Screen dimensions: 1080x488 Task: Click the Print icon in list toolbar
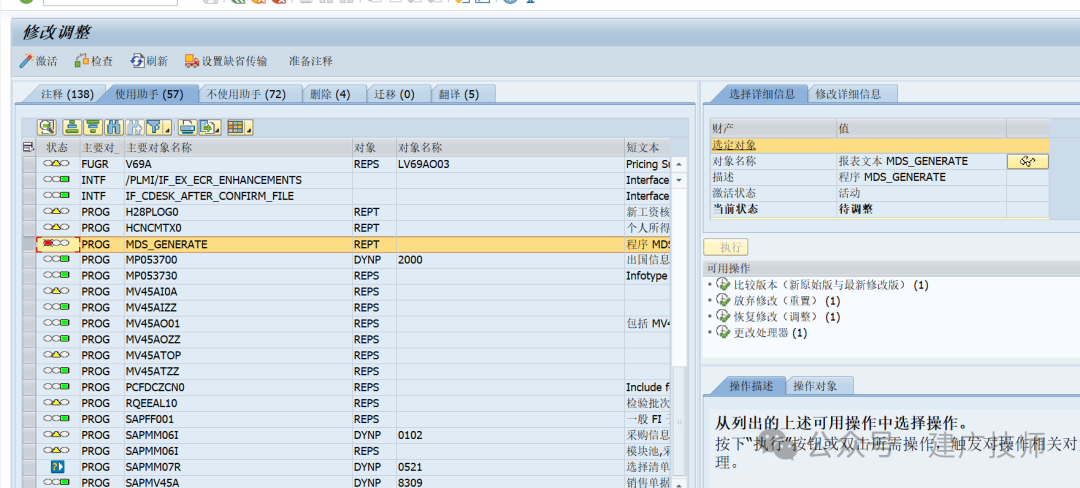pyautogui.click(x=187, y=127)
